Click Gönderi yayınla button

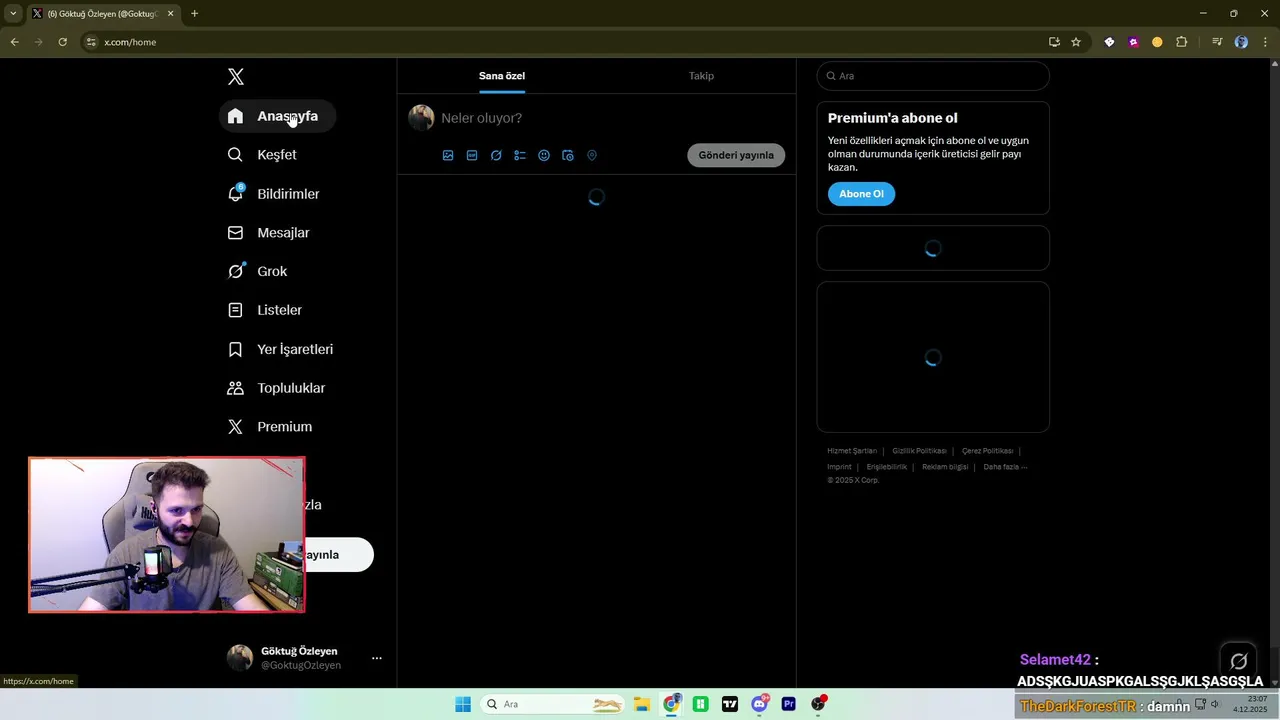pyautogui.click(x=736, y=155)
